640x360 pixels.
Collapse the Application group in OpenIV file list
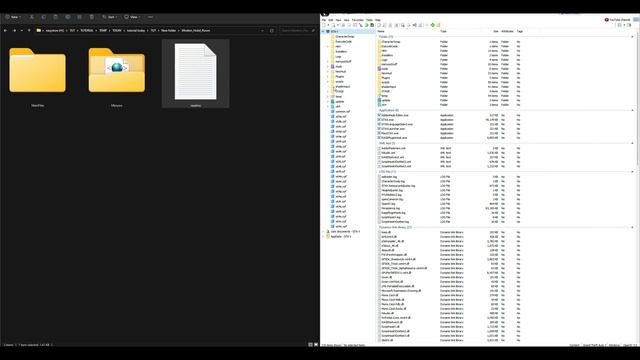click(633, 110)
